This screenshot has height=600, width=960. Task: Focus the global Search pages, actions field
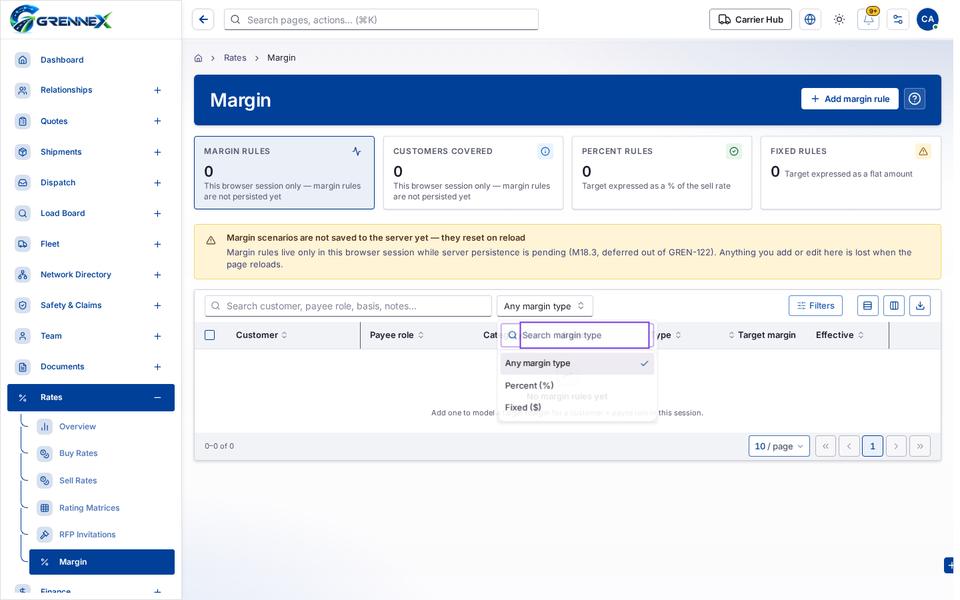(x=381, y=20)
